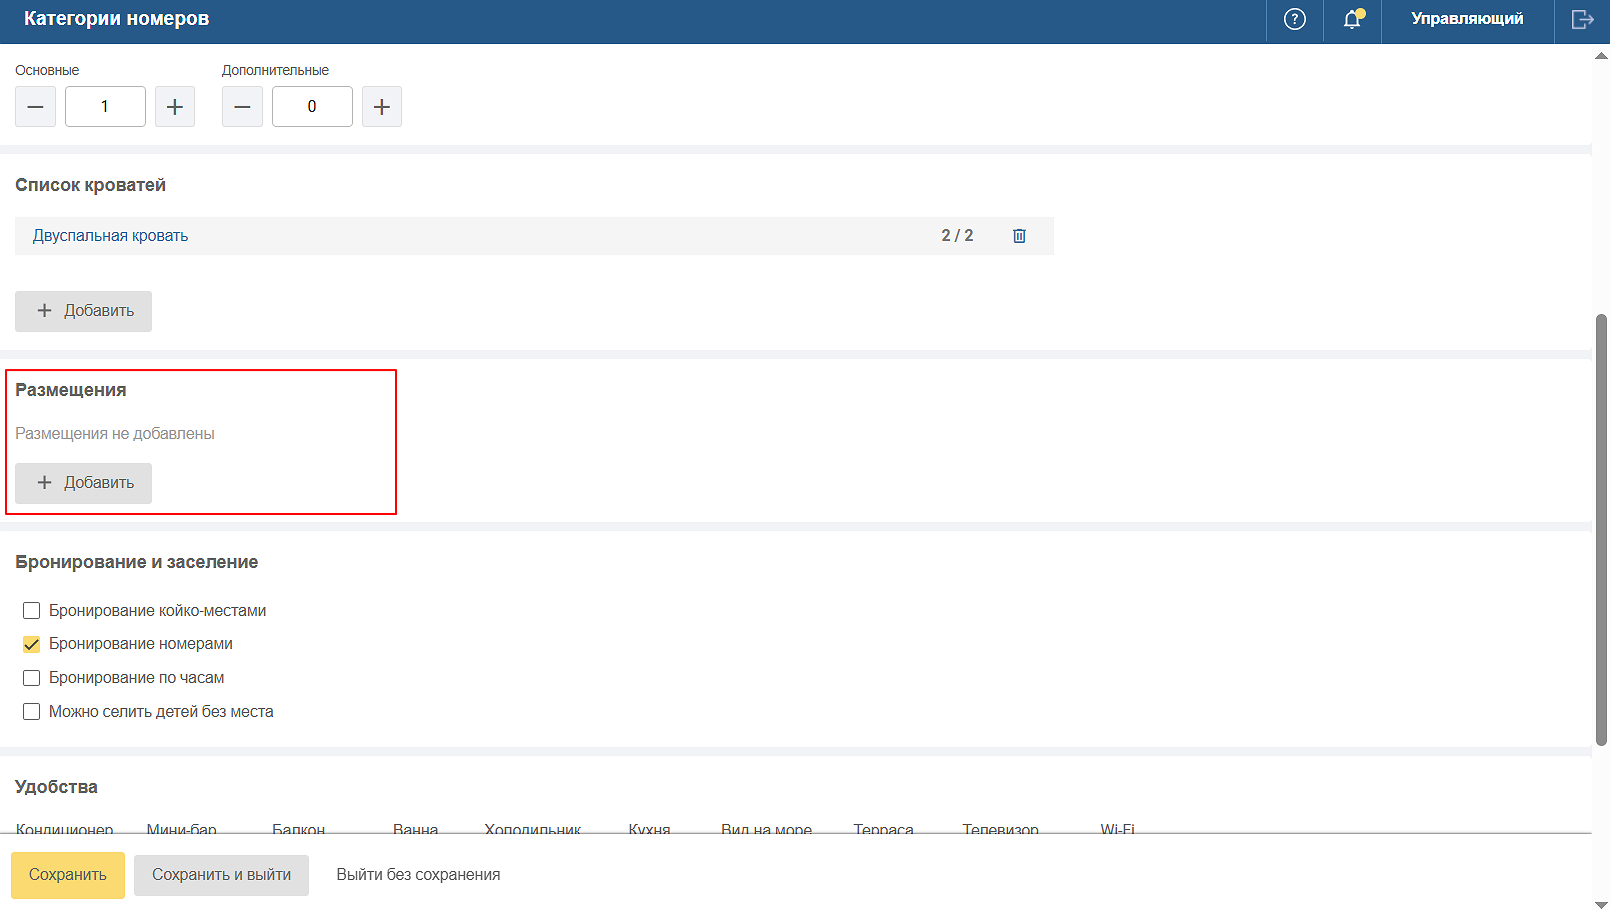Click the 2 / 2 bed capacity value
1610x910 pixels.
click(x=957, y=236)
